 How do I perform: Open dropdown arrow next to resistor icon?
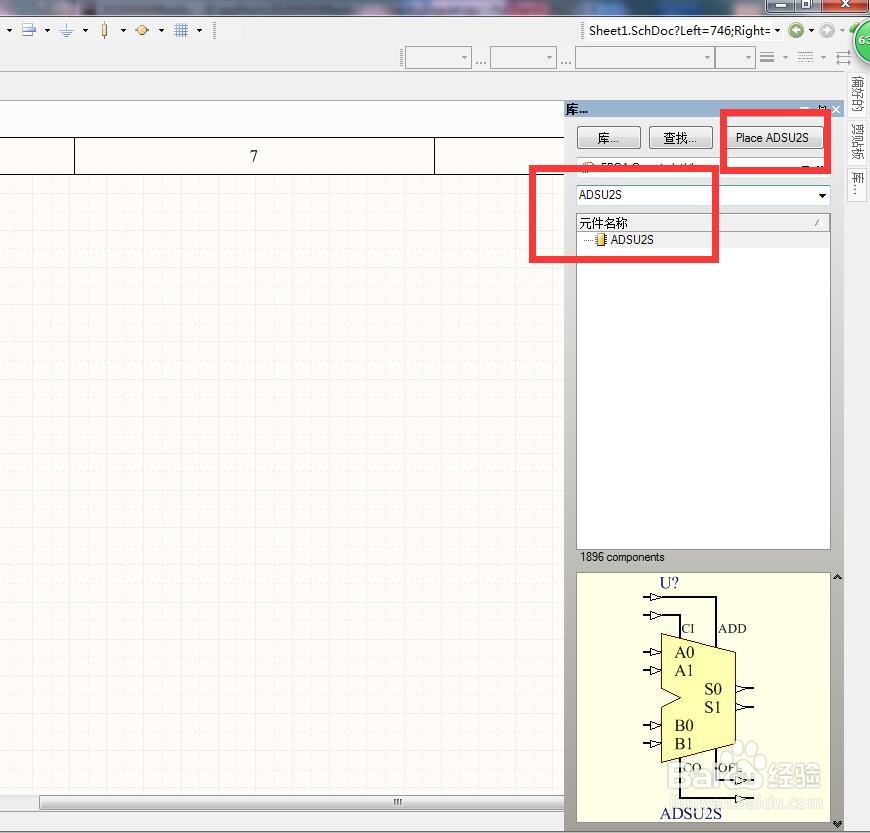123,31
